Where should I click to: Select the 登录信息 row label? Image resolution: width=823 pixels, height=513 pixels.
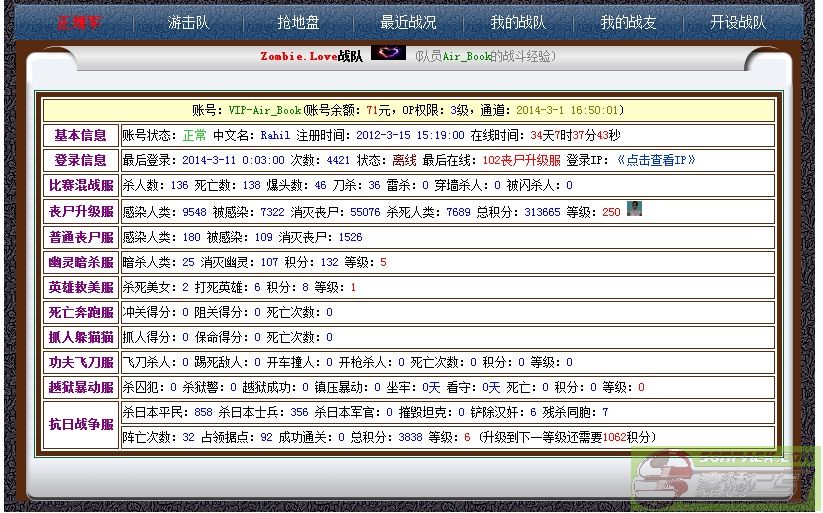click(80, 160)
